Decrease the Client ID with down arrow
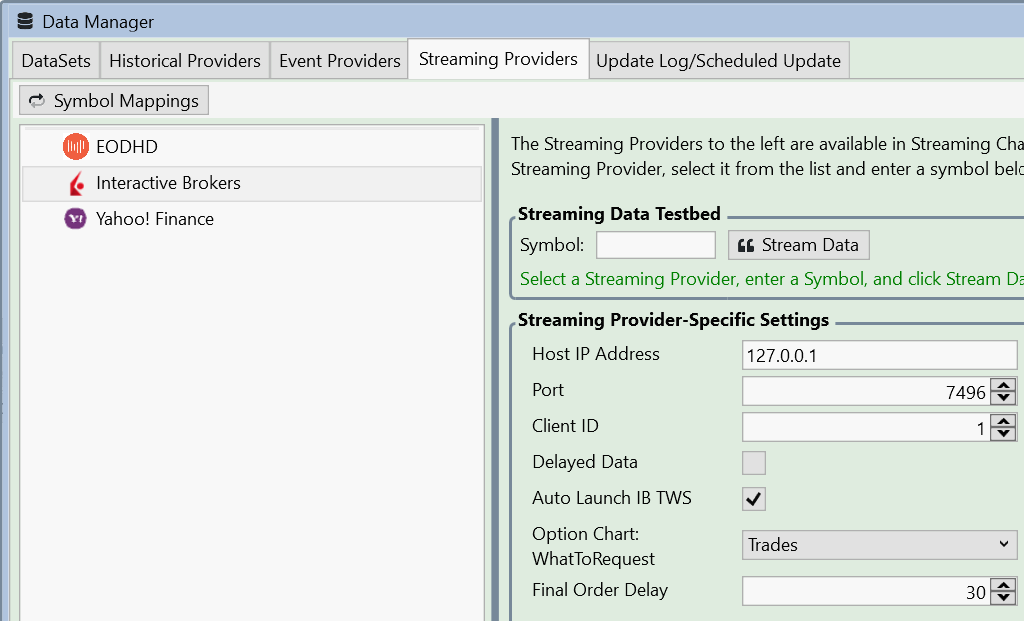The width and height of the screenshot is (1024, 621). [1006, 435]
